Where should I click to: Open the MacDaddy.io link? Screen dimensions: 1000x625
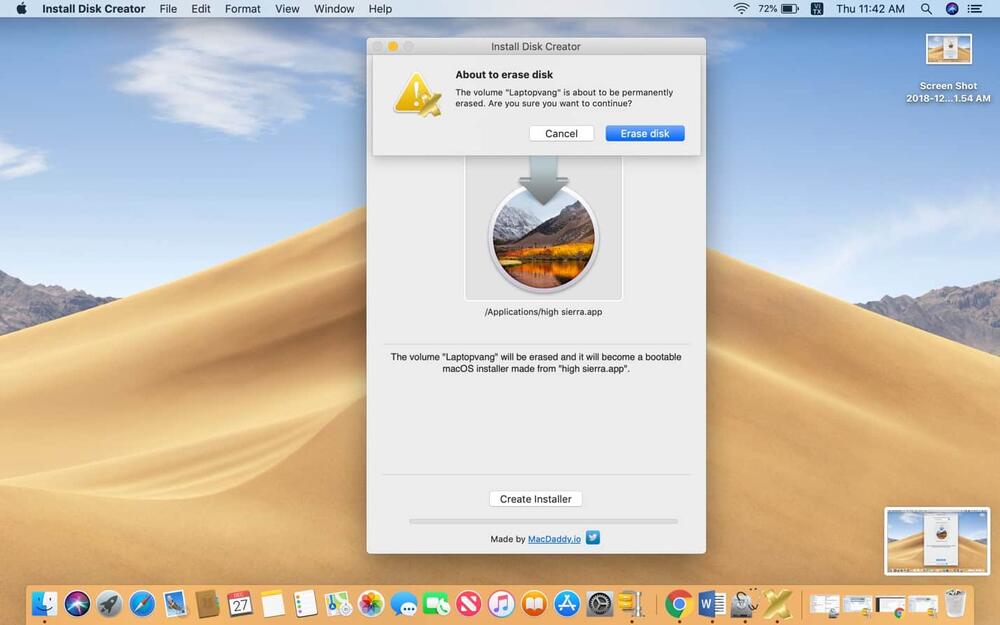pyautogui.click(x=554, y=539)
